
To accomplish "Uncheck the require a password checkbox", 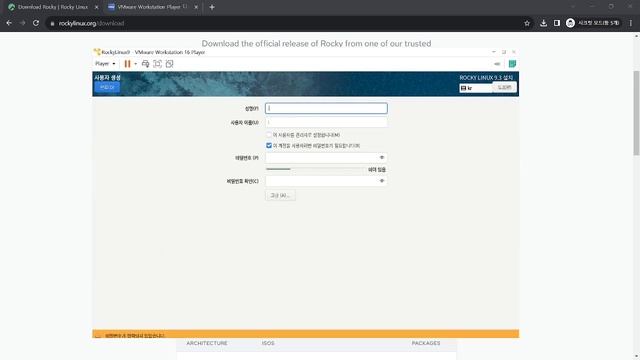I will (x=269, y=145).
